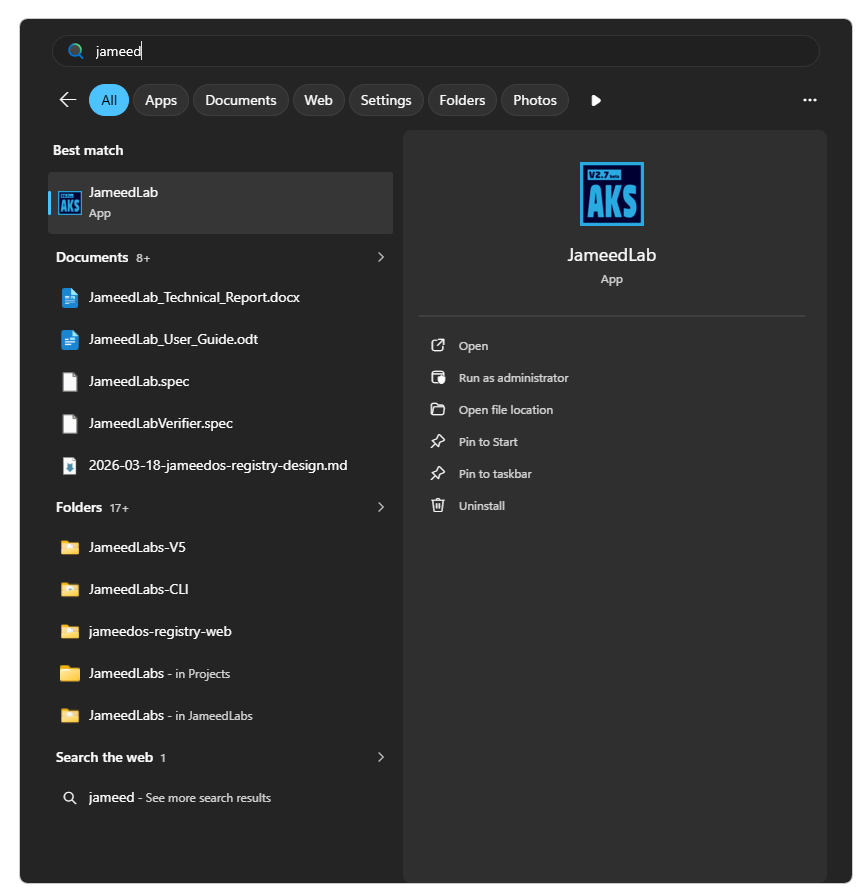Switch to the Documents filter tab

[x=241, y=100]
